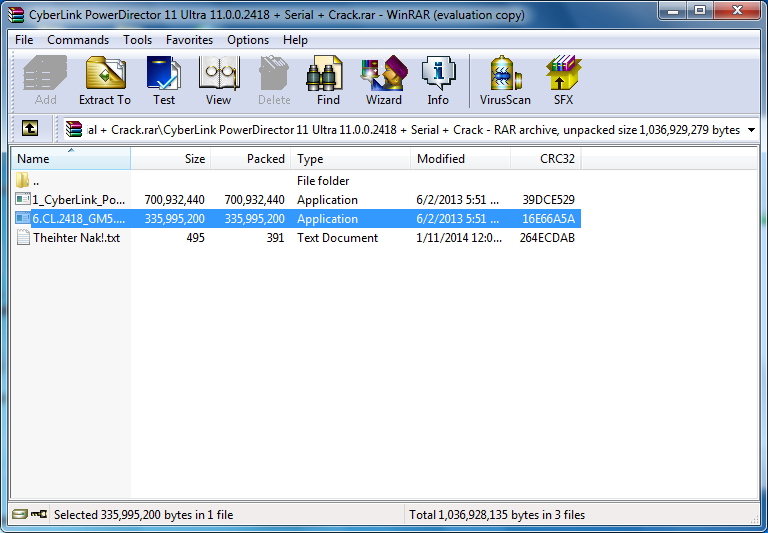Open the Options menu
Image resolution: width=768 pixels, height=533 pixels.
[248, 40]
